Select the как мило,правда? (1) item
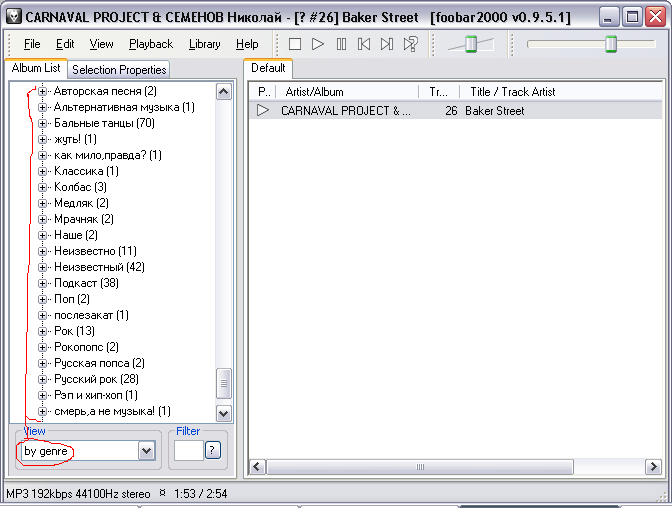The image size is (672, 508). 108,155
